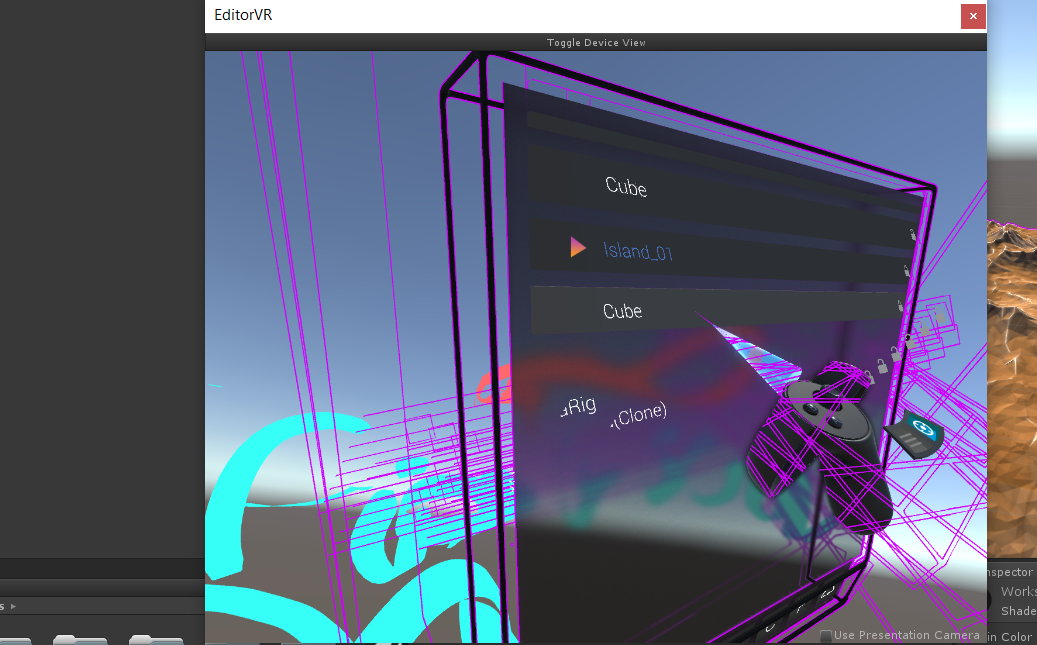Select Island_01 in the hierarchy workspace
The width and height of the screenshot is (1037, 645).
point(638,252)
